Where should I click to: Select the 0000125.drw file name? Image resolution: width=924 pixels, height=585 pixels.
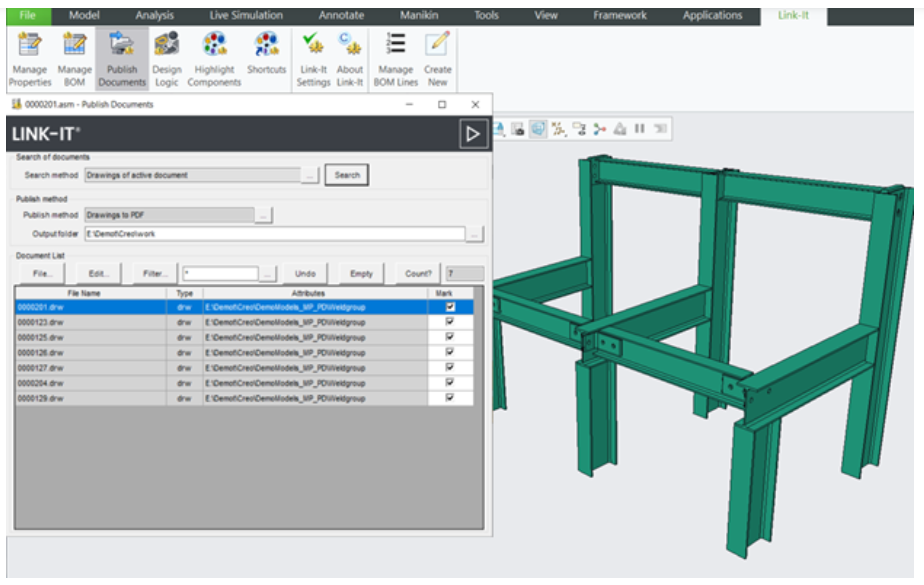point(40,338)
